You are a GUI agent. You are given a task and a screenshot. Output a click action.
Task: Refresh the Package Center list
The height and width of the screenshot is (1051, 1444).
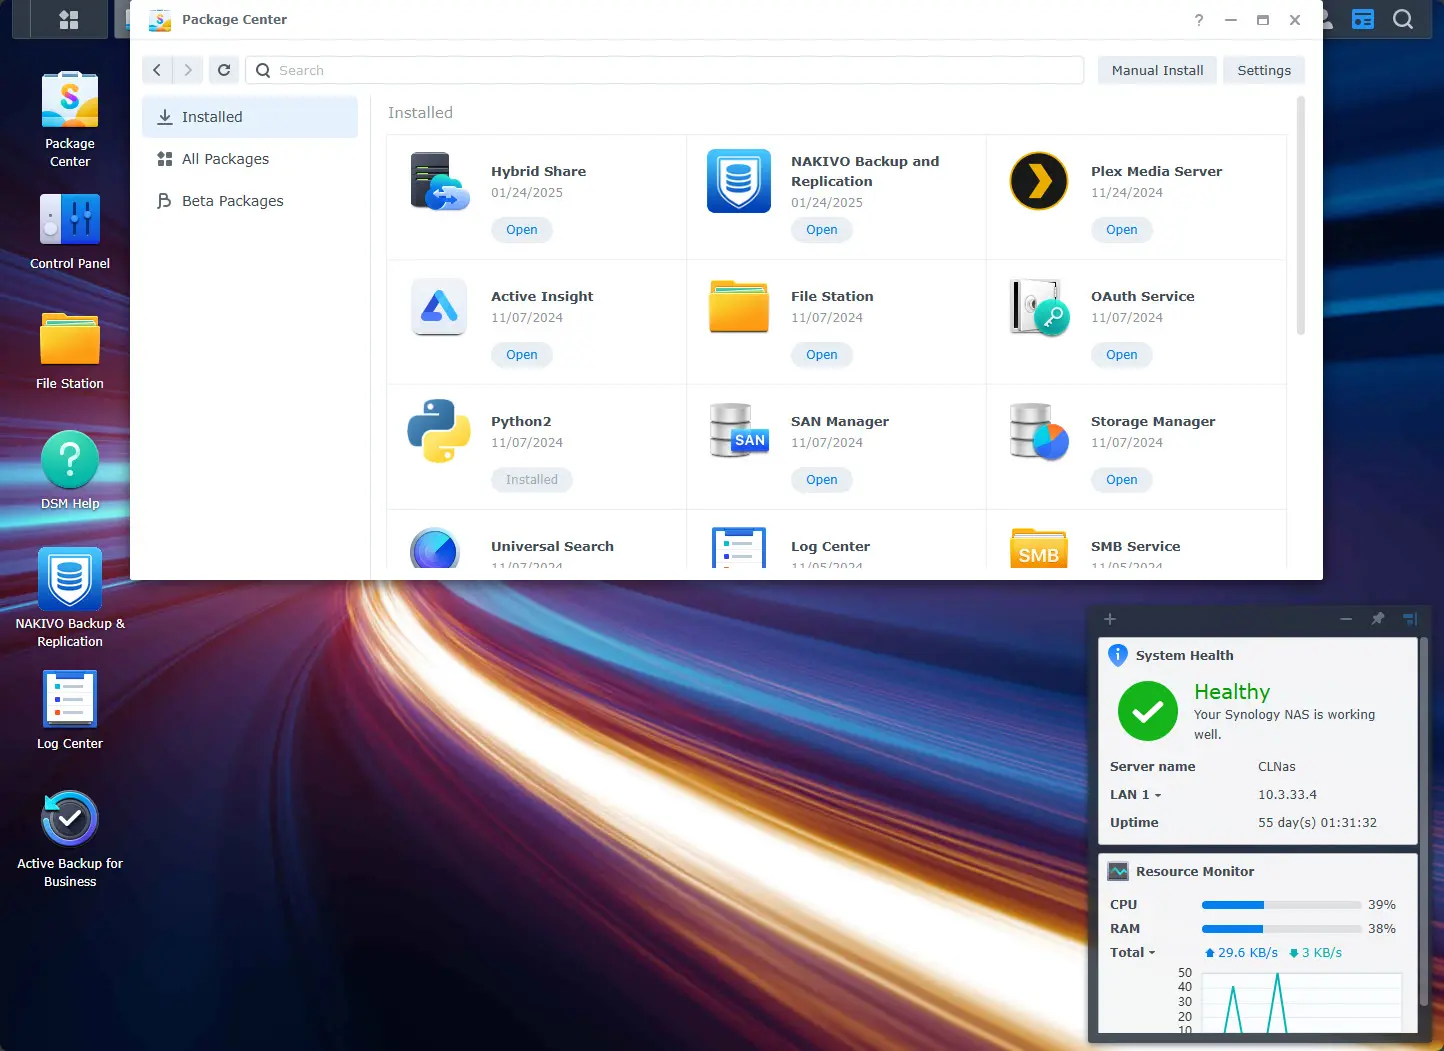coord(224,70)
